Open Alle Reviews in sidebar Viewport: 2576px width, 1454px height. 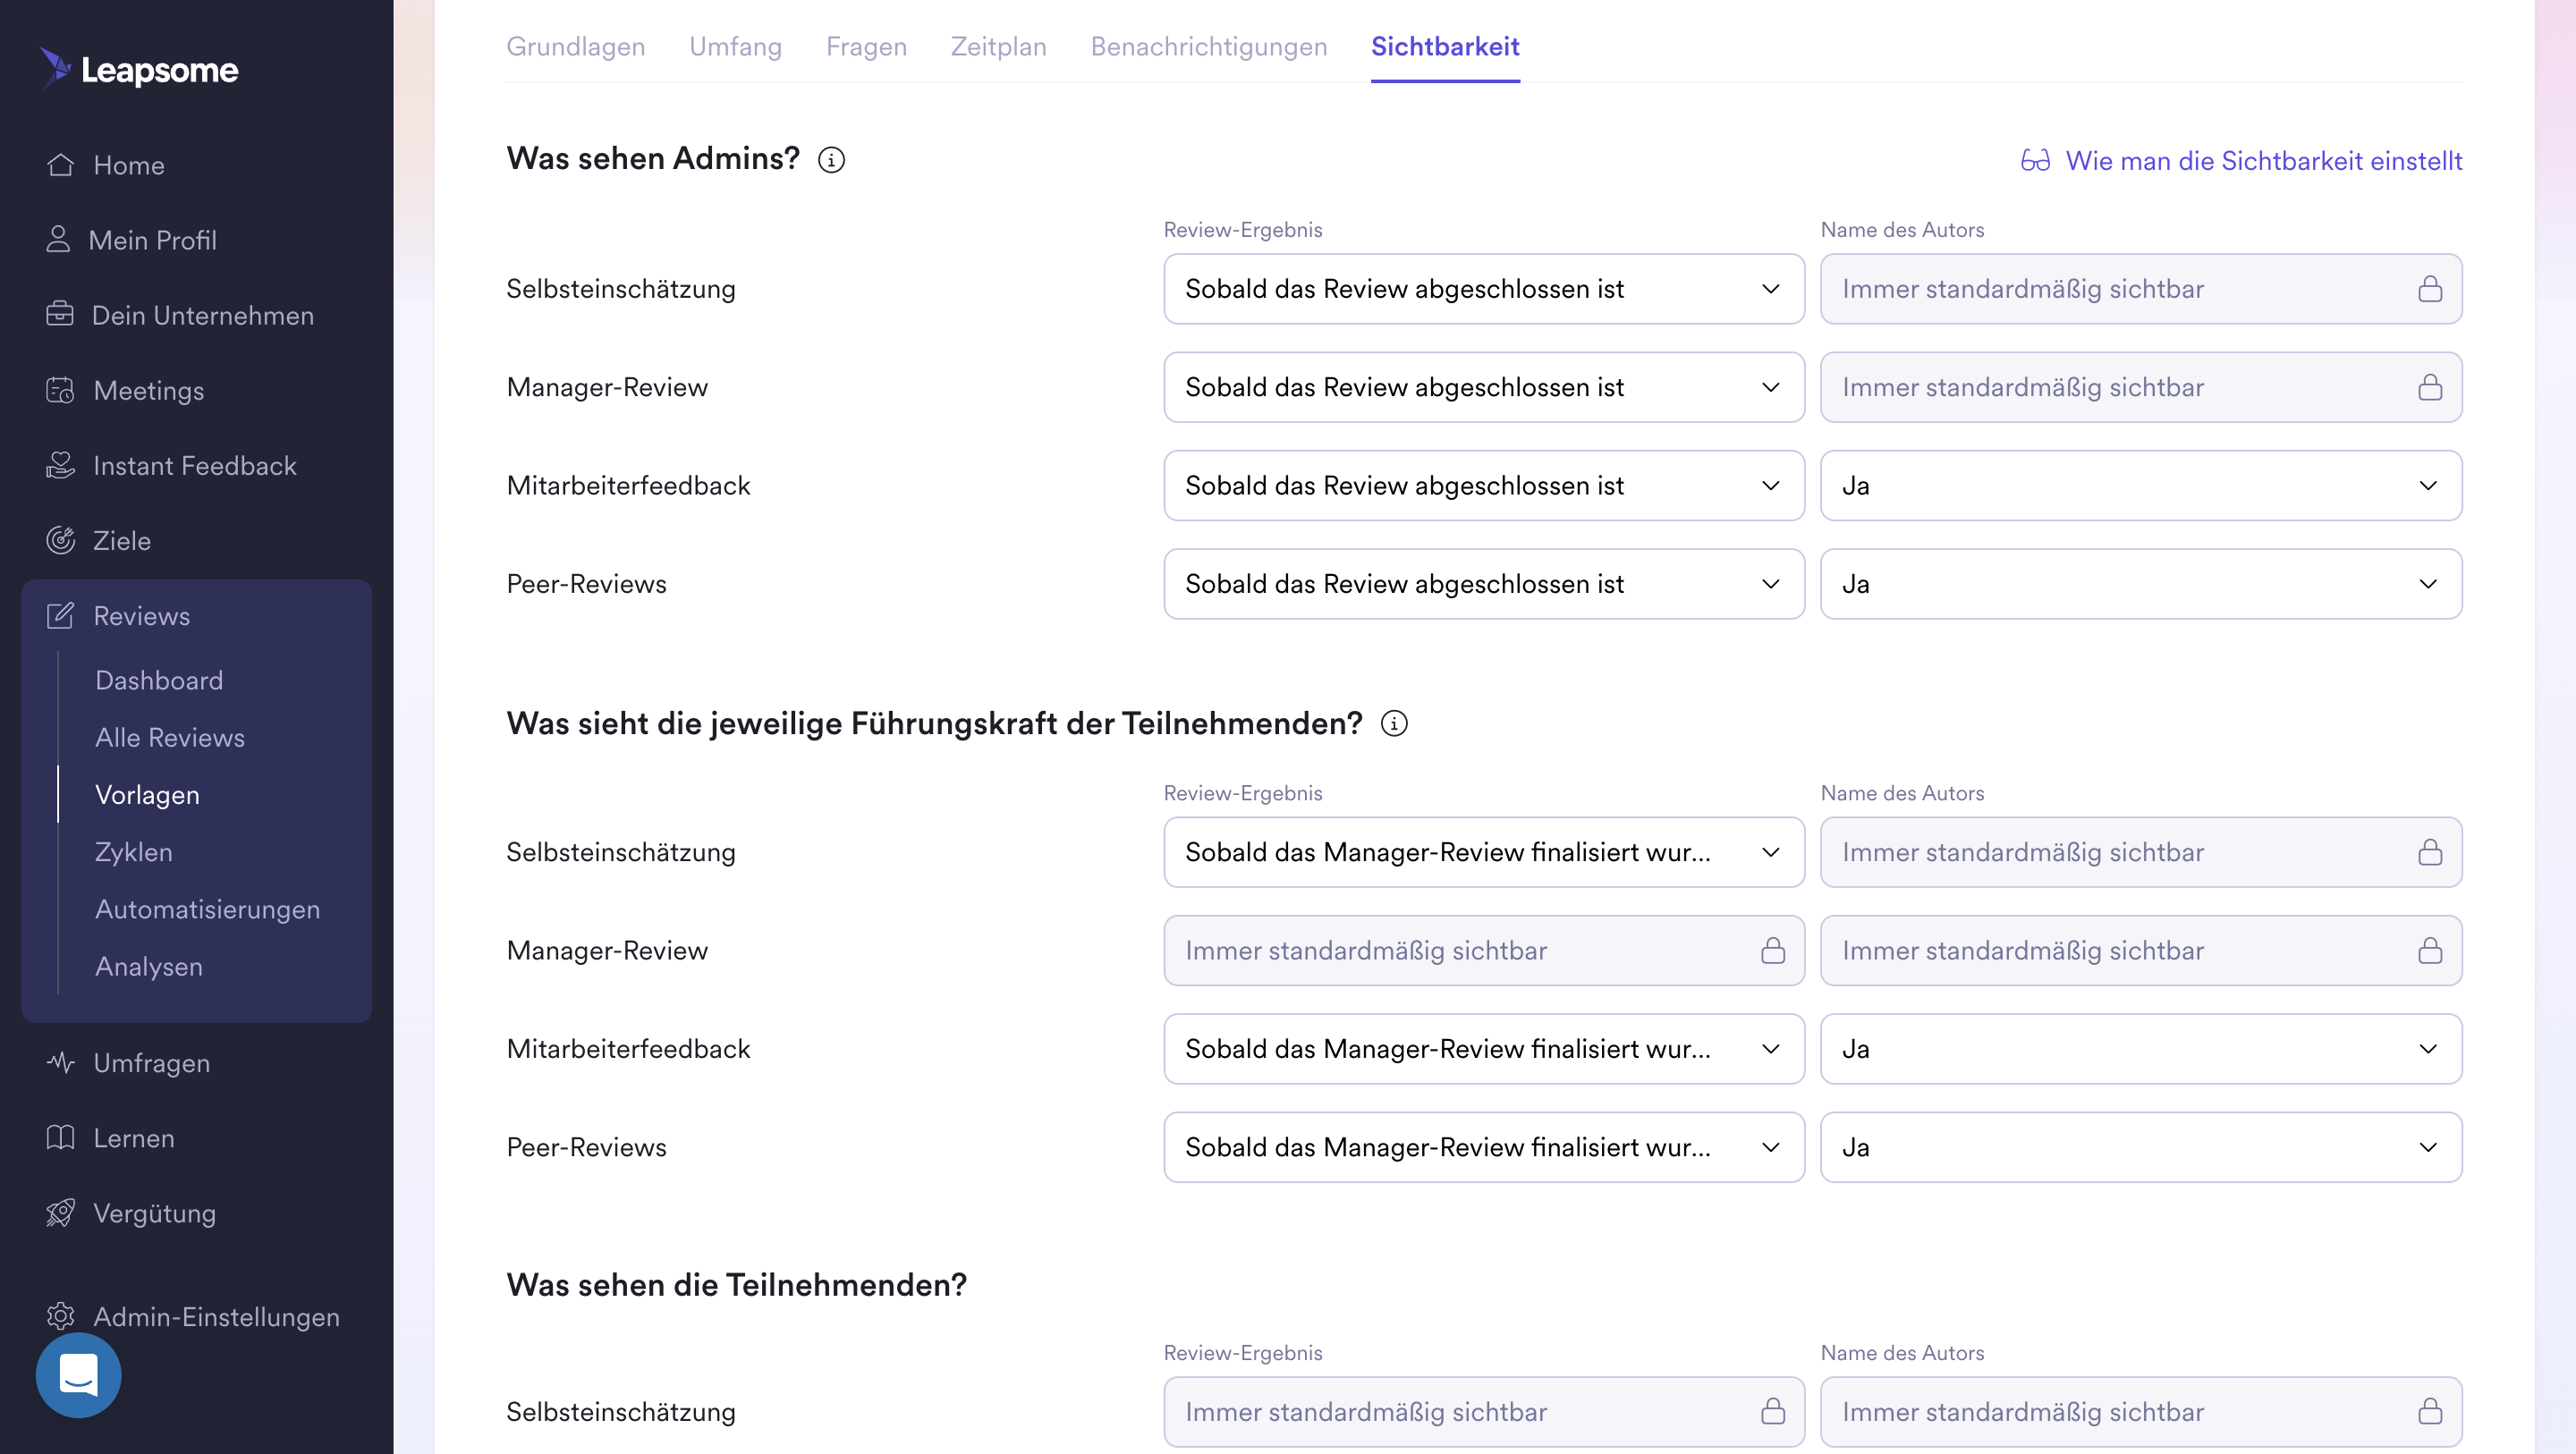tap(170, 737)
